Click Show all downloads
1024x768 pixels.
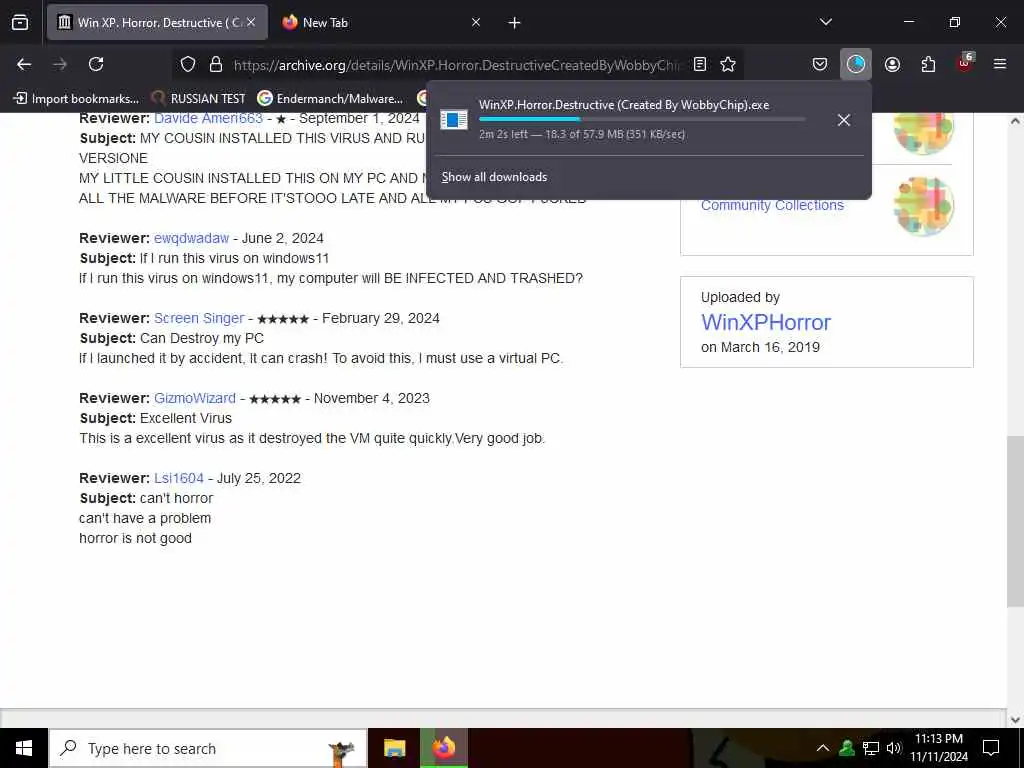click(494, 177)
